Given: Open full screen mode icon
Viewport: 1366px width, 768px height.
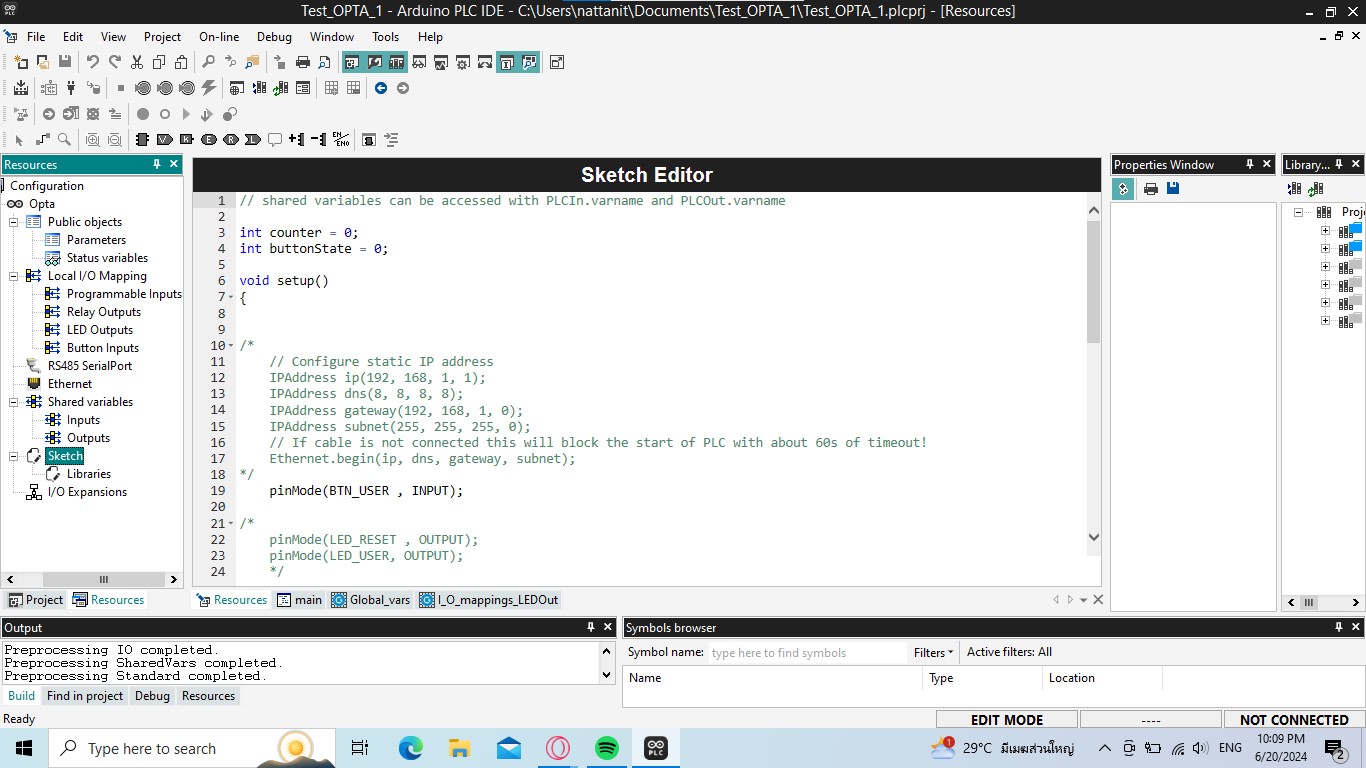Looking at the screenshot, I should point(557,62).
